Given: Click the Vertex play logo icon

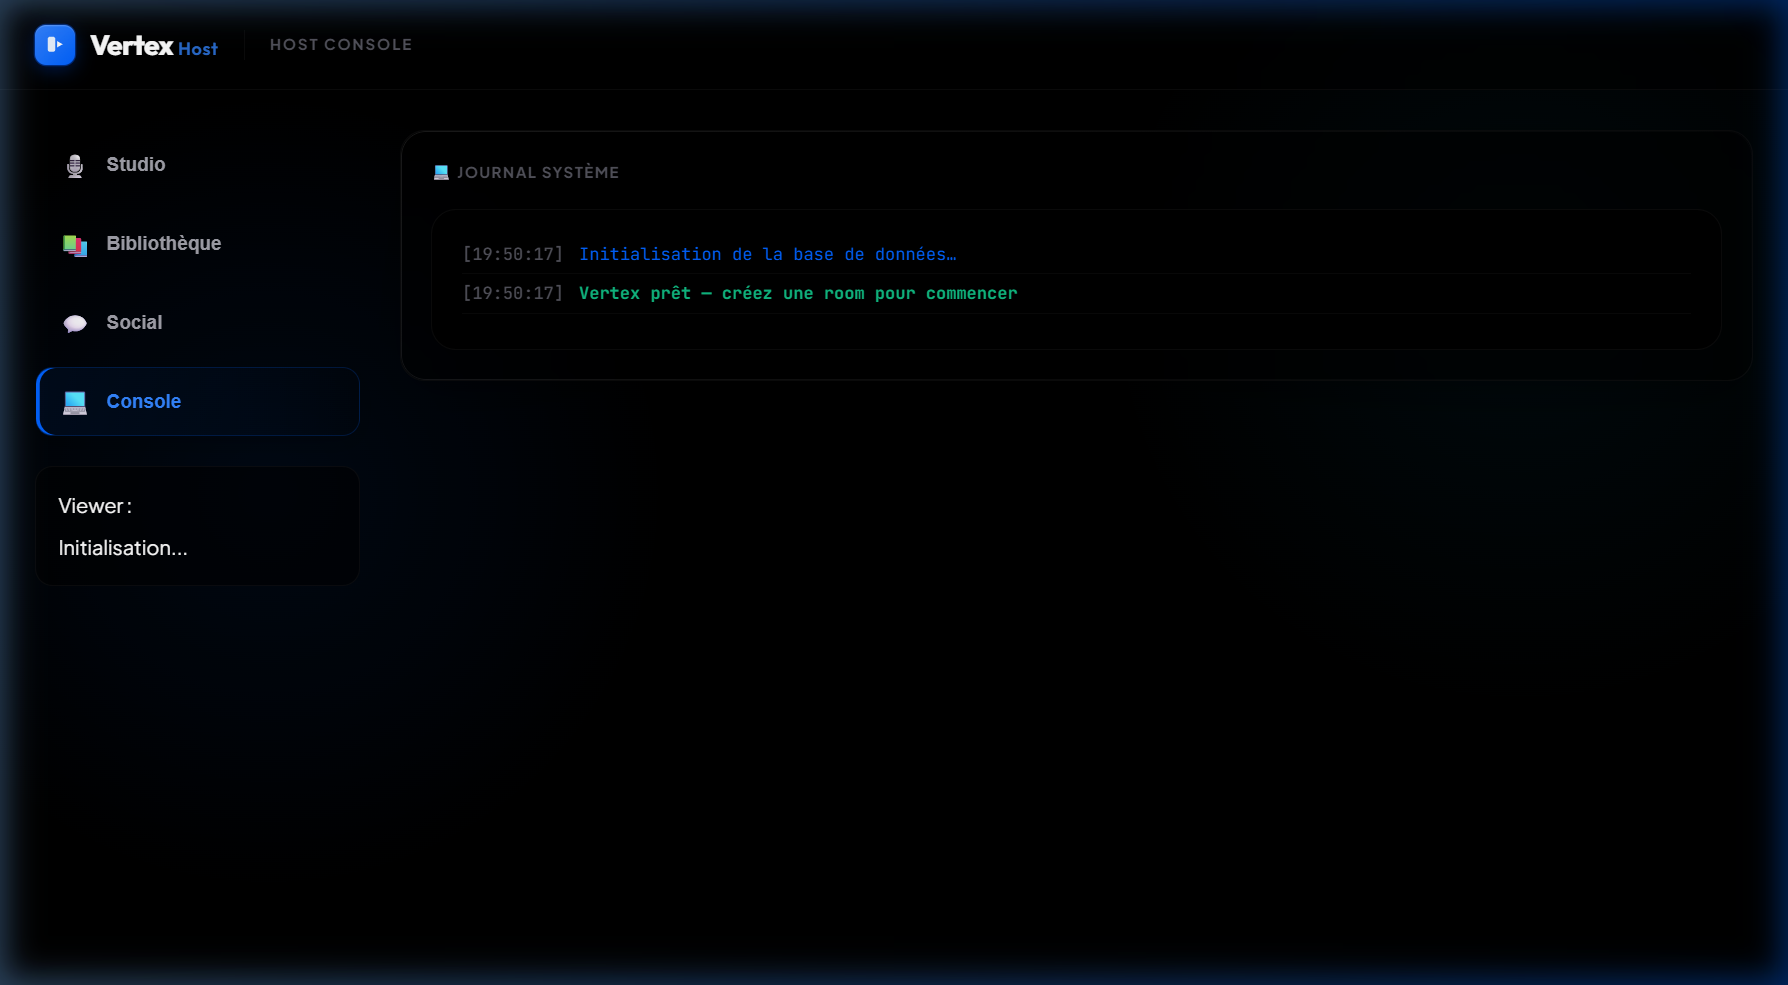Looking at the screenshot, I should (55, 45).
